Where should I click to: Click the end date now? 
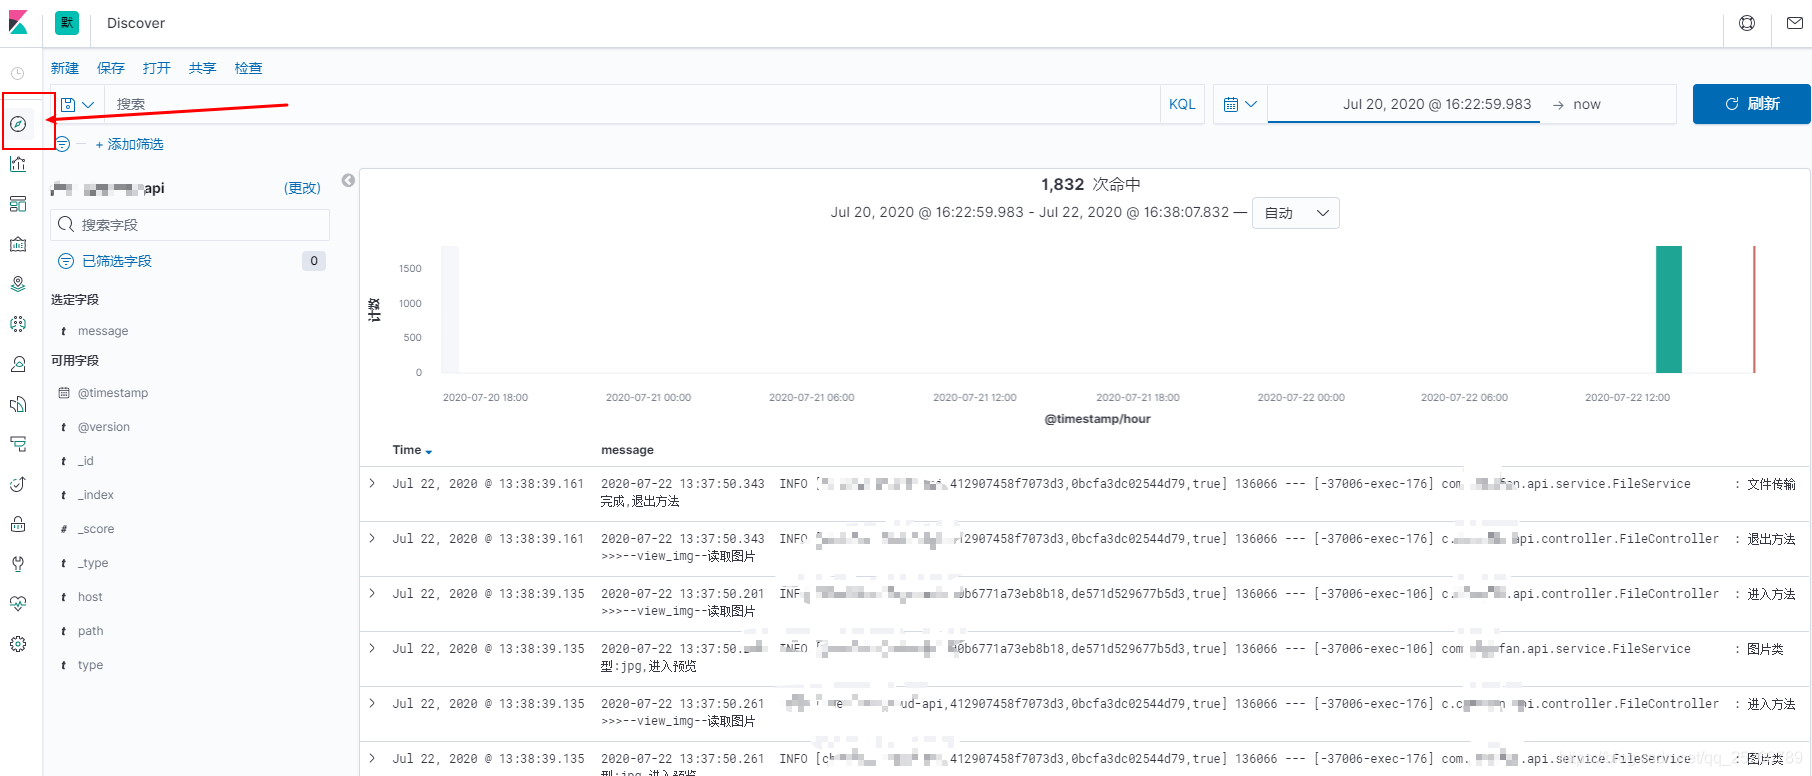[x=1587, y=104]
